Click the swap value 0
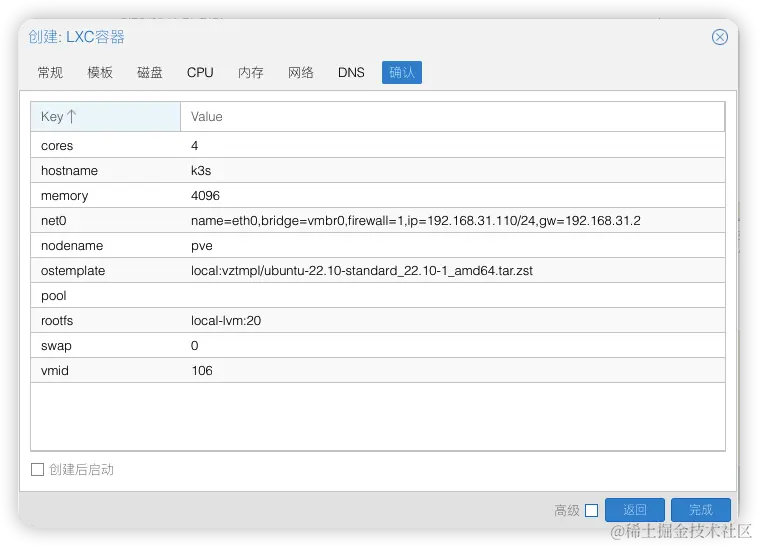This screenshot has width=758, height=546. 194,346
